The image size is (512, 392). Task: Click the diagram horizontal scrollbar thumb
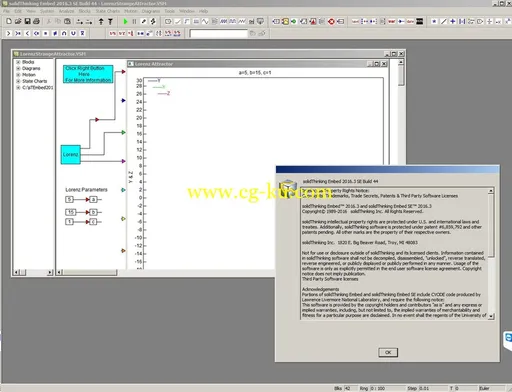click(90, 272)
